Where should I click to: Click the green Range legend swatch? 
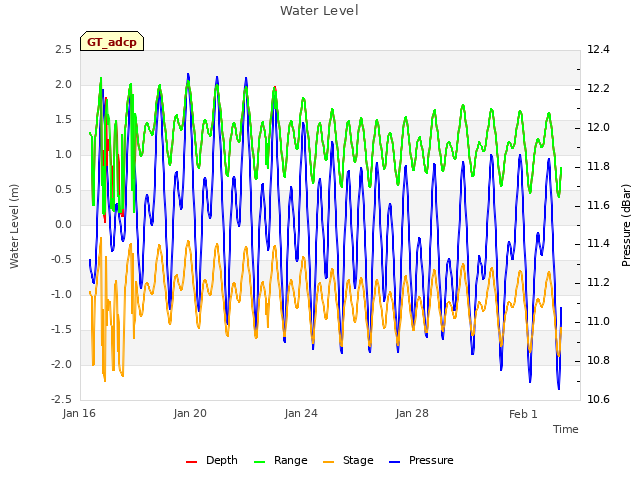[x=260, y=462]
